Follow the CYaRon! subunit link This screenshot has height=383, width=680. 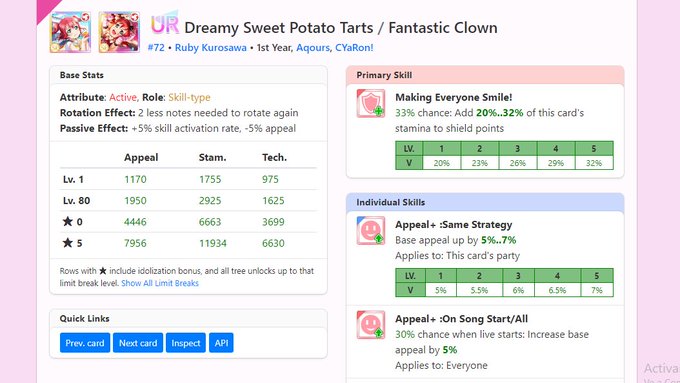pos(354,48)
